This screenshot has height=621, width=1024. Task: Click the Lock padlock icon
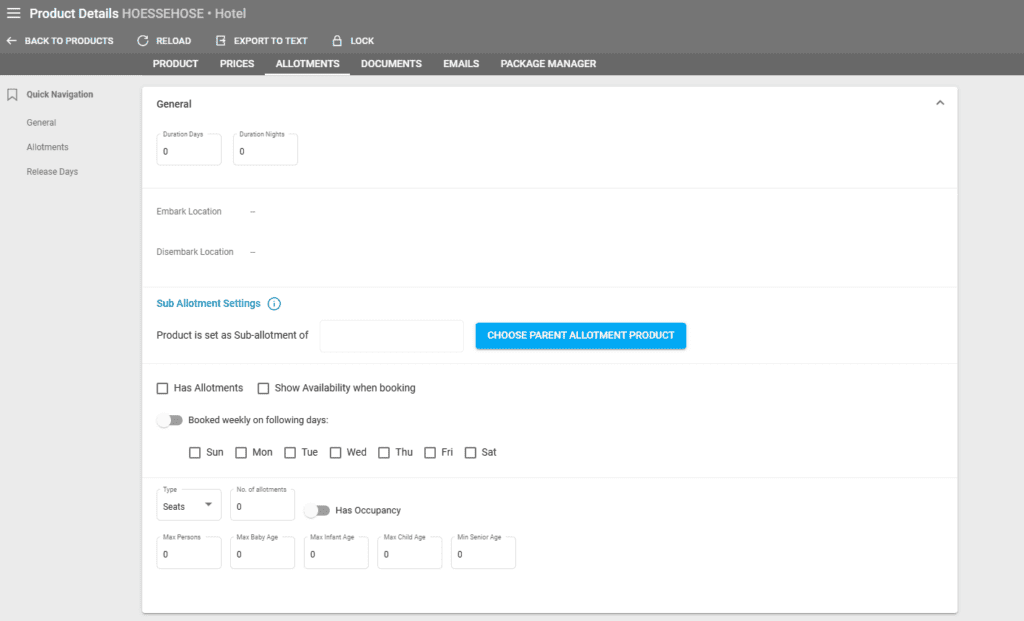pos(337,41)
